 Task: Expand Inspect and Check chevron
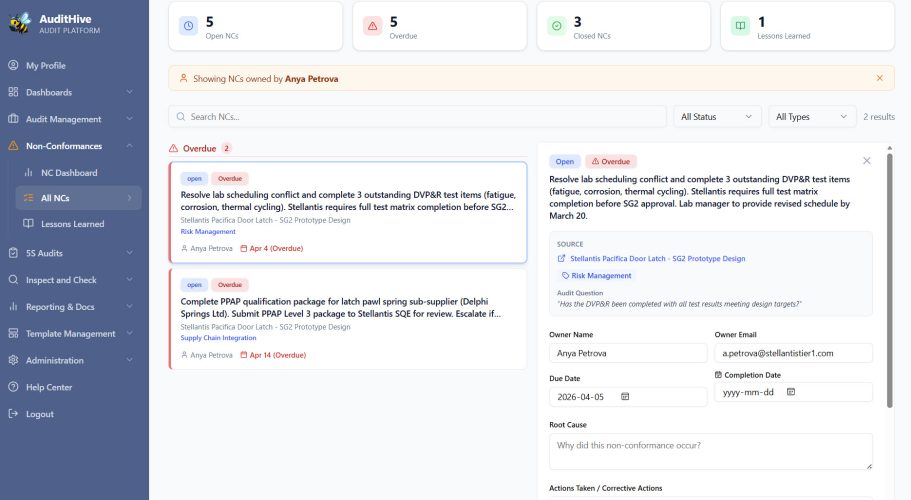pyautogui.click(x=130, y=279)
